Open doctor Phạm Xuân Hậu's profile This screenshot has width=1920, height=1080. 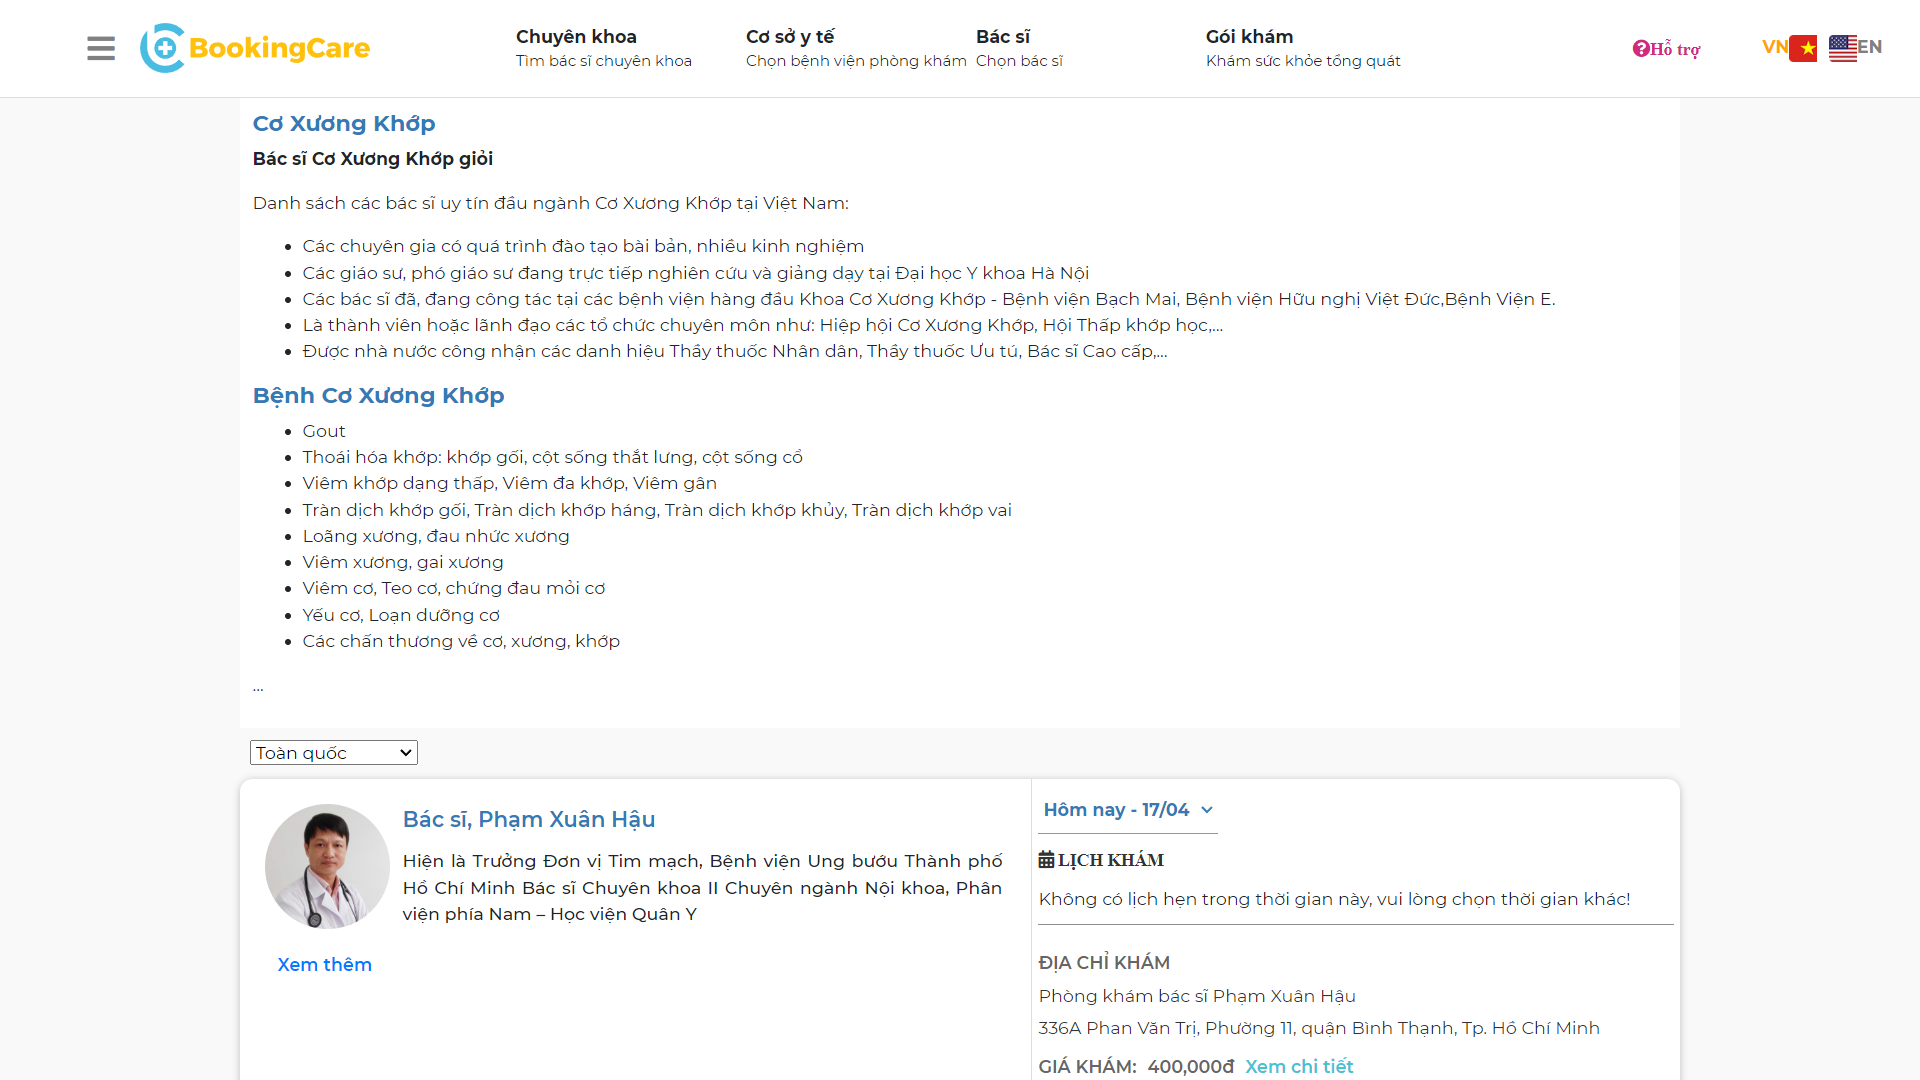click(529, 819)
